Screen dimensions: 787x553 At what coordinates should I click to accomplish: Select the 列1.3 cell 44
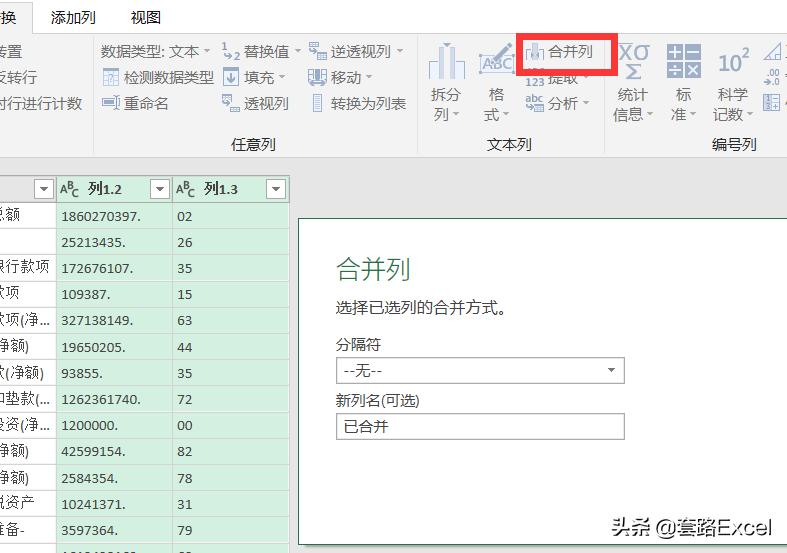(x=230, y=347)
